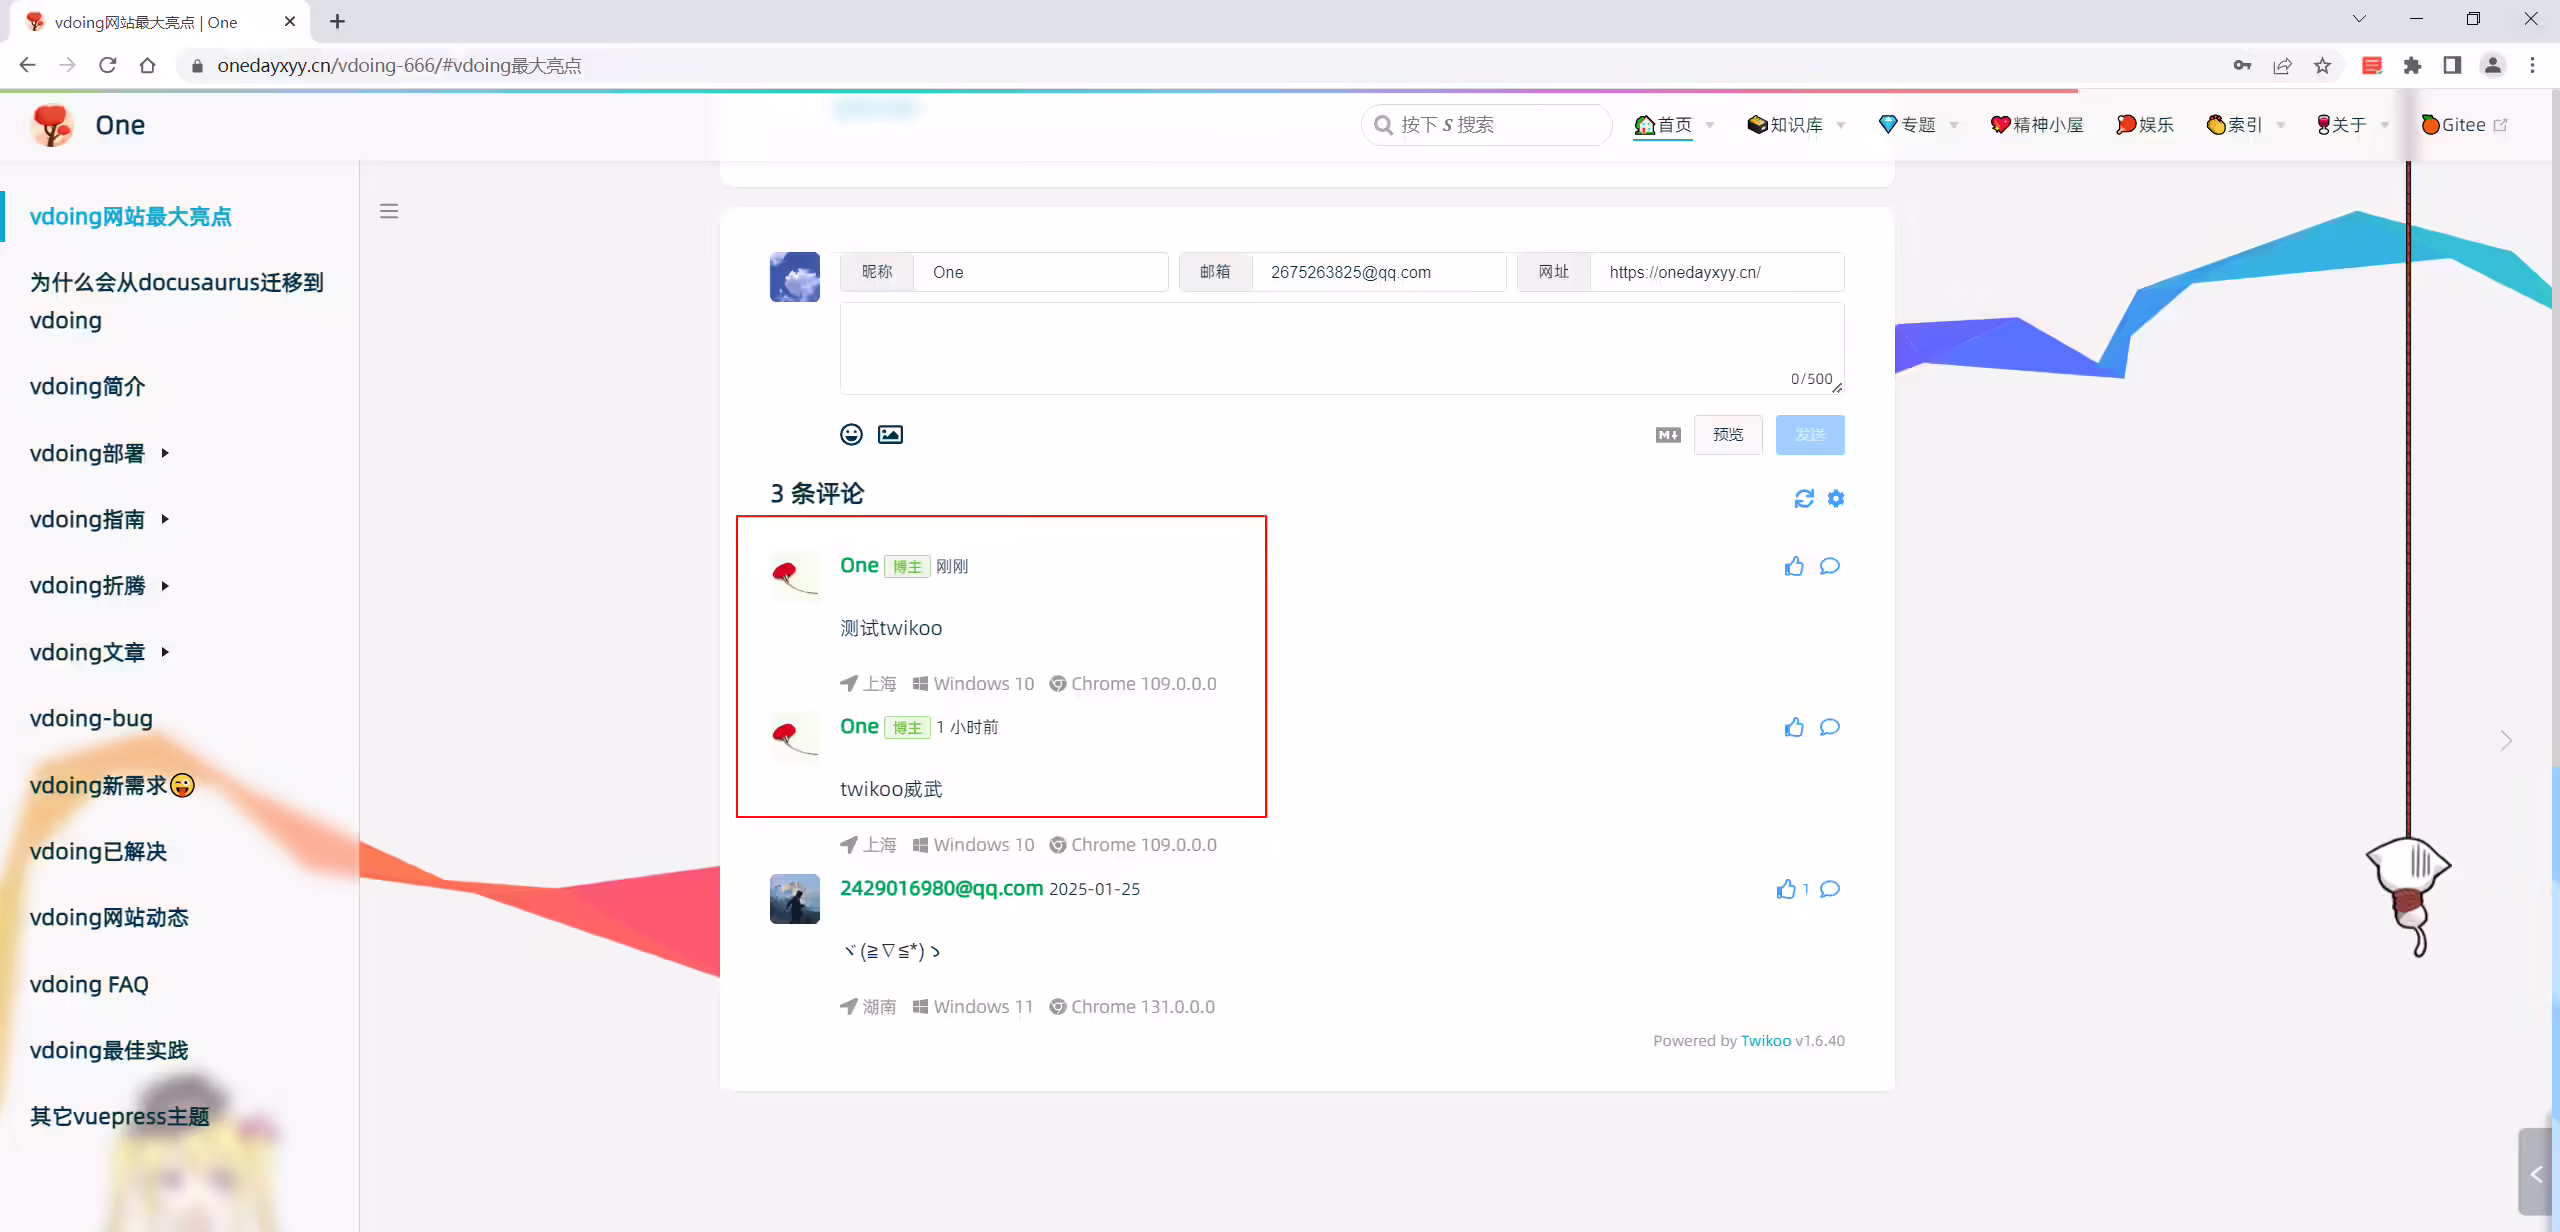2560x1232 pixels.
Task: Open vdoing最佳实践 in sidebar
Action: [x=109, y=1050]
